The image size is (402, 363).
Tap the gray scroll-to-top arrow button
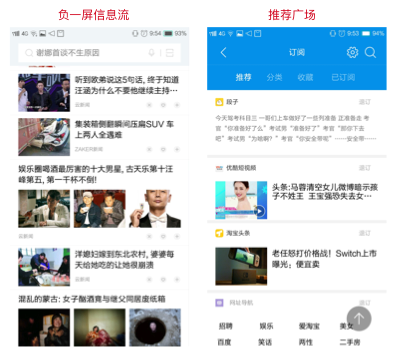point(359,319)
